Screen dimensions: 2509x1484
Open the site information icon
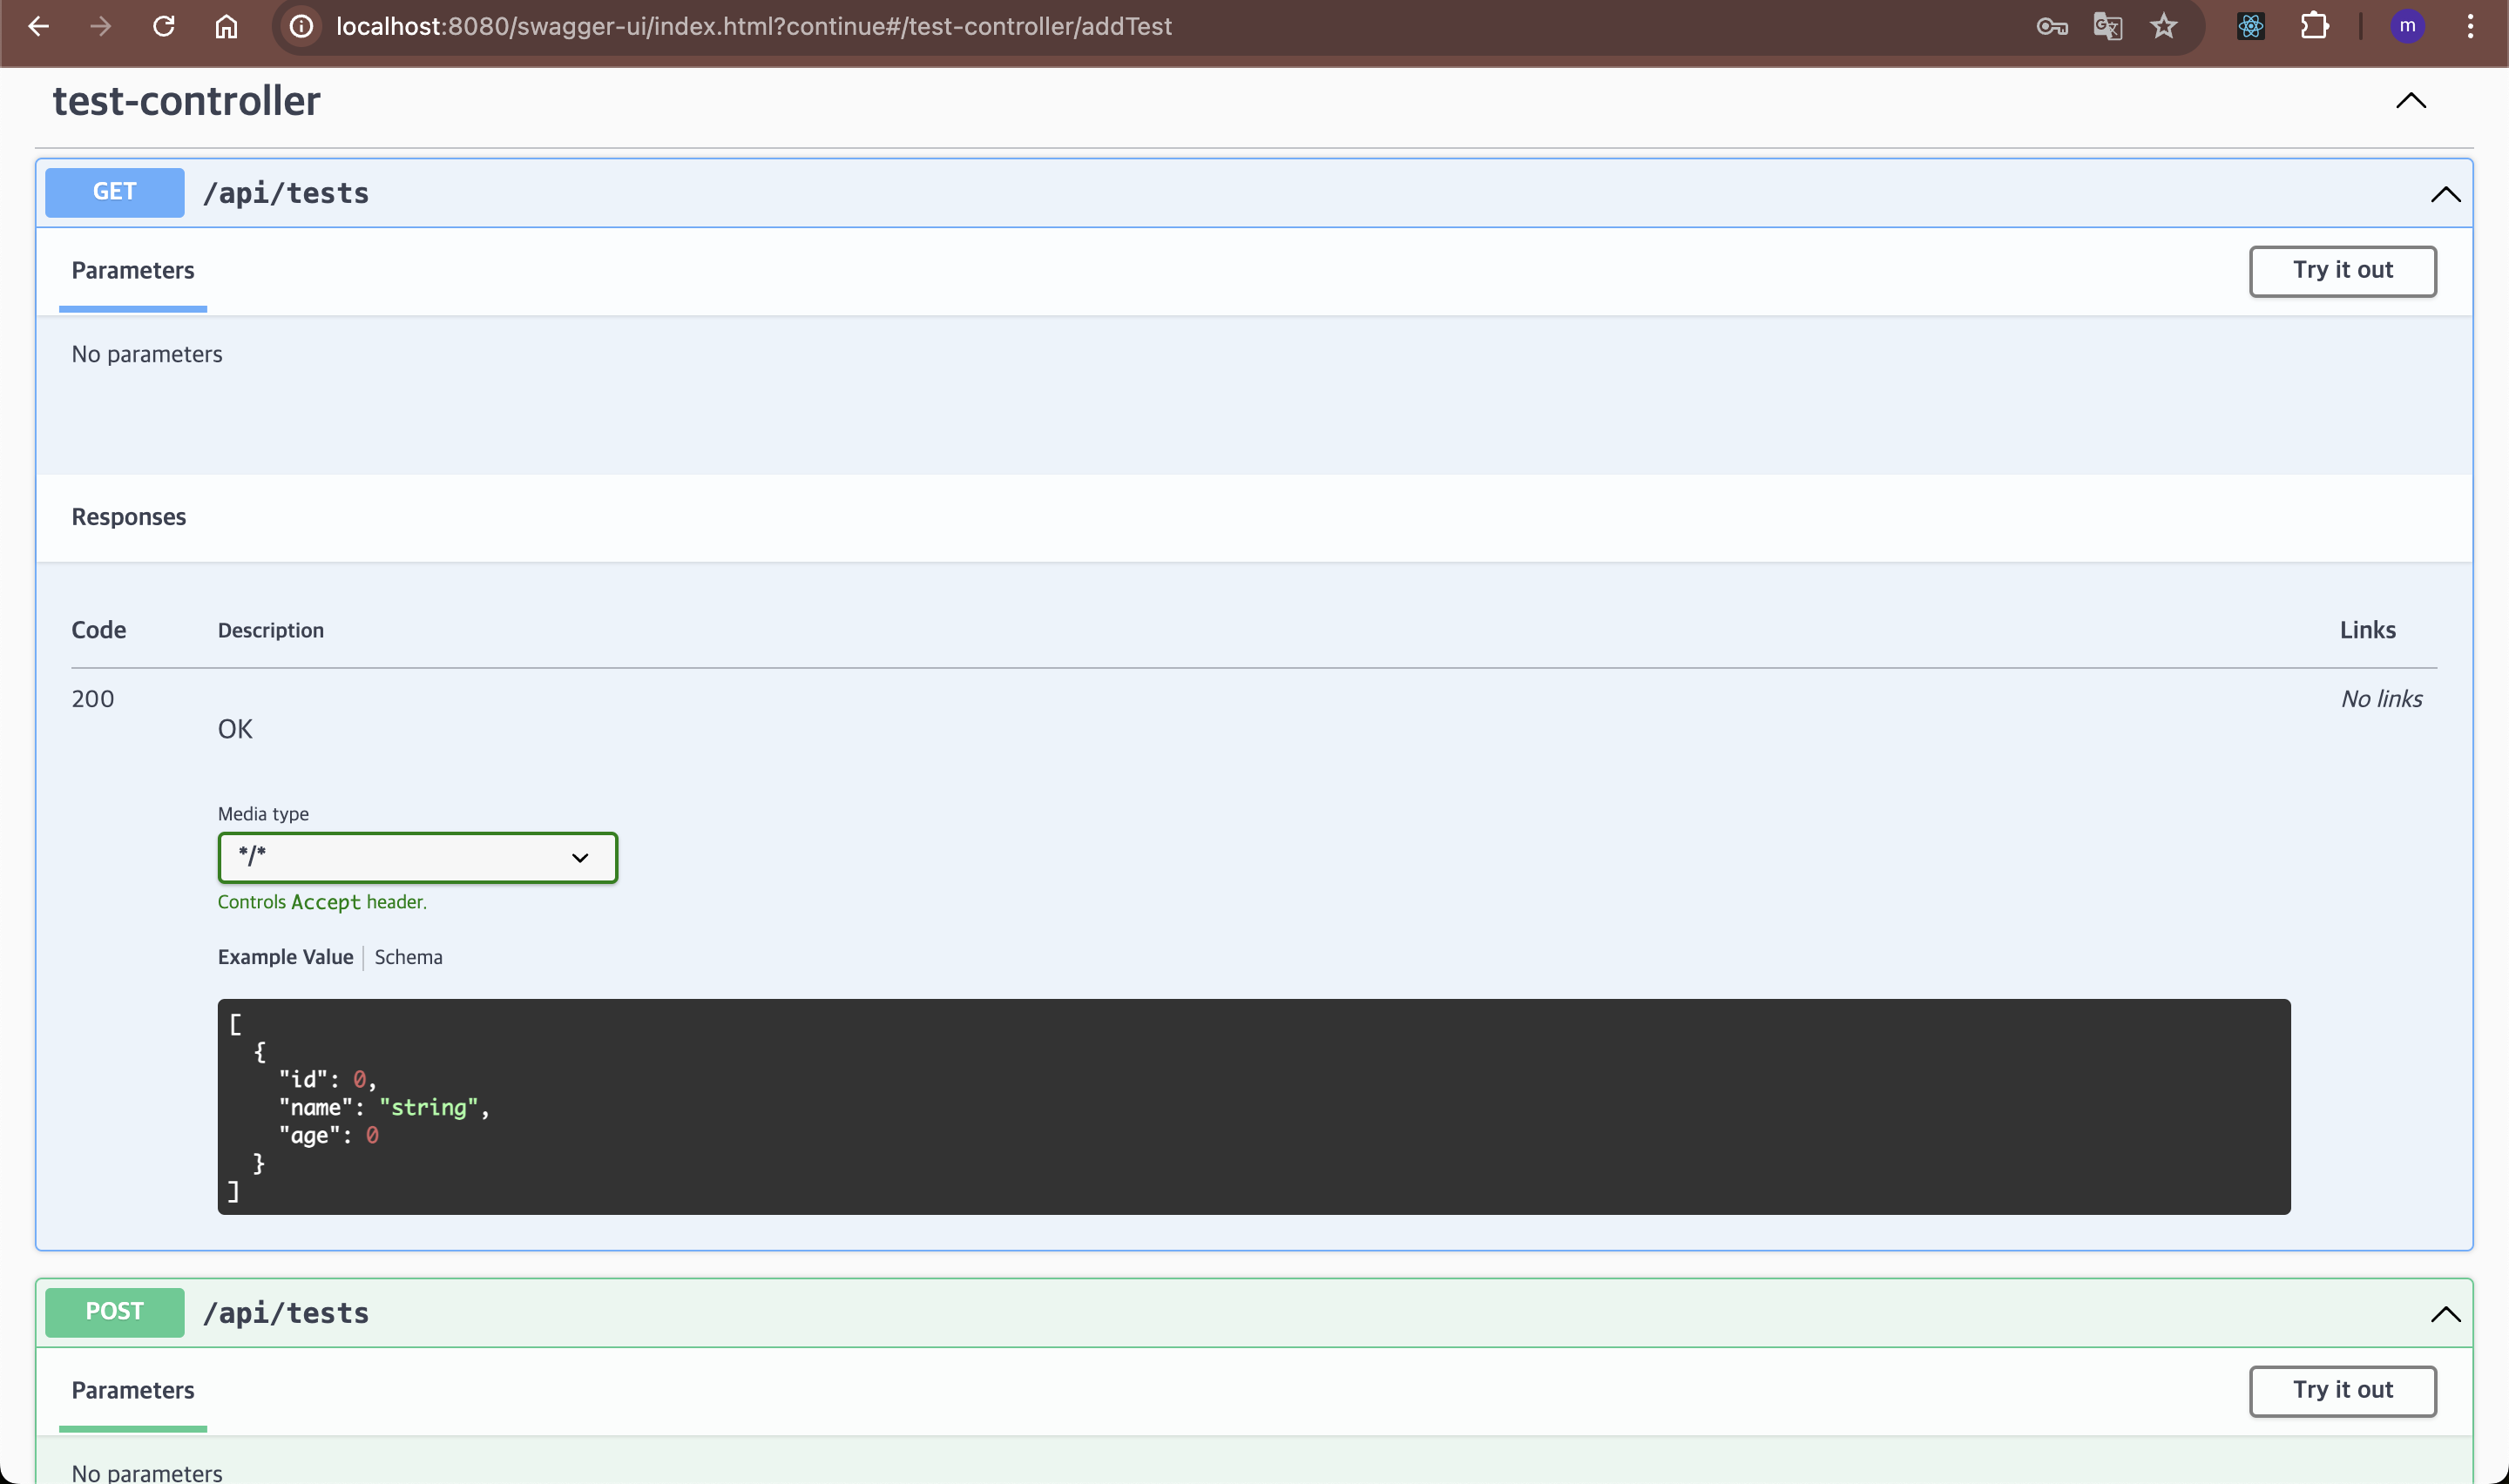tap(301, 26)
